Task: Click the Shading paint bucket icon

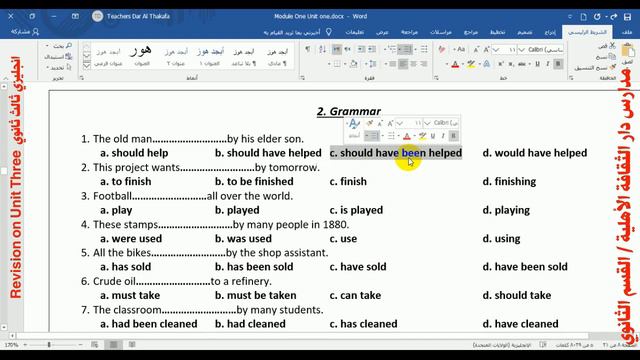Action: 353,64
